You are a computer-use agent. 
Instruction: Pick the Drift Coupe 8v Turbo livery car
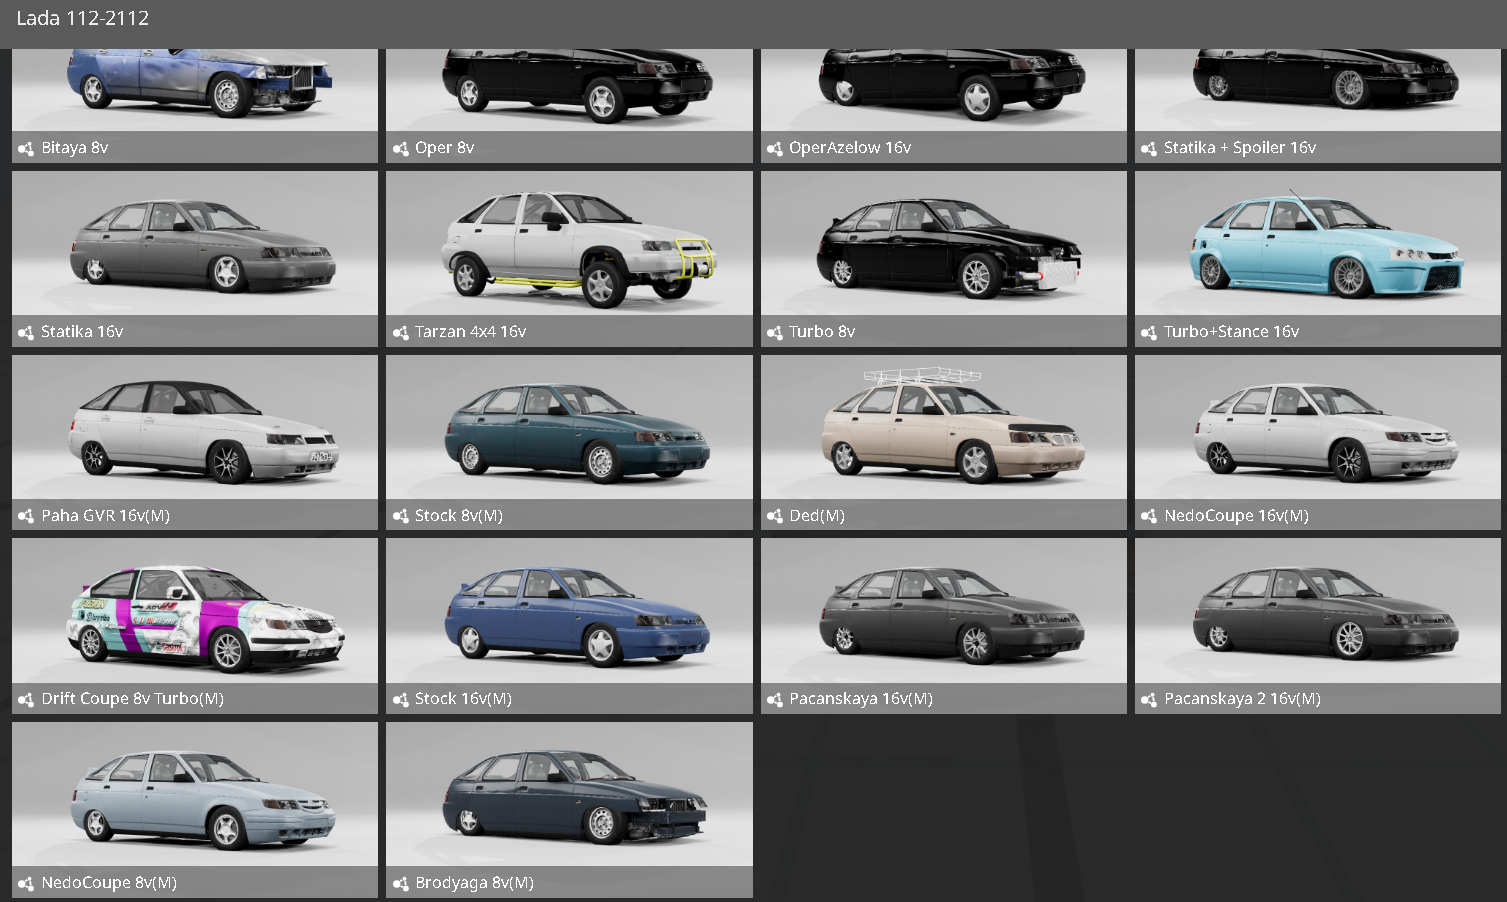click(195, 612)
